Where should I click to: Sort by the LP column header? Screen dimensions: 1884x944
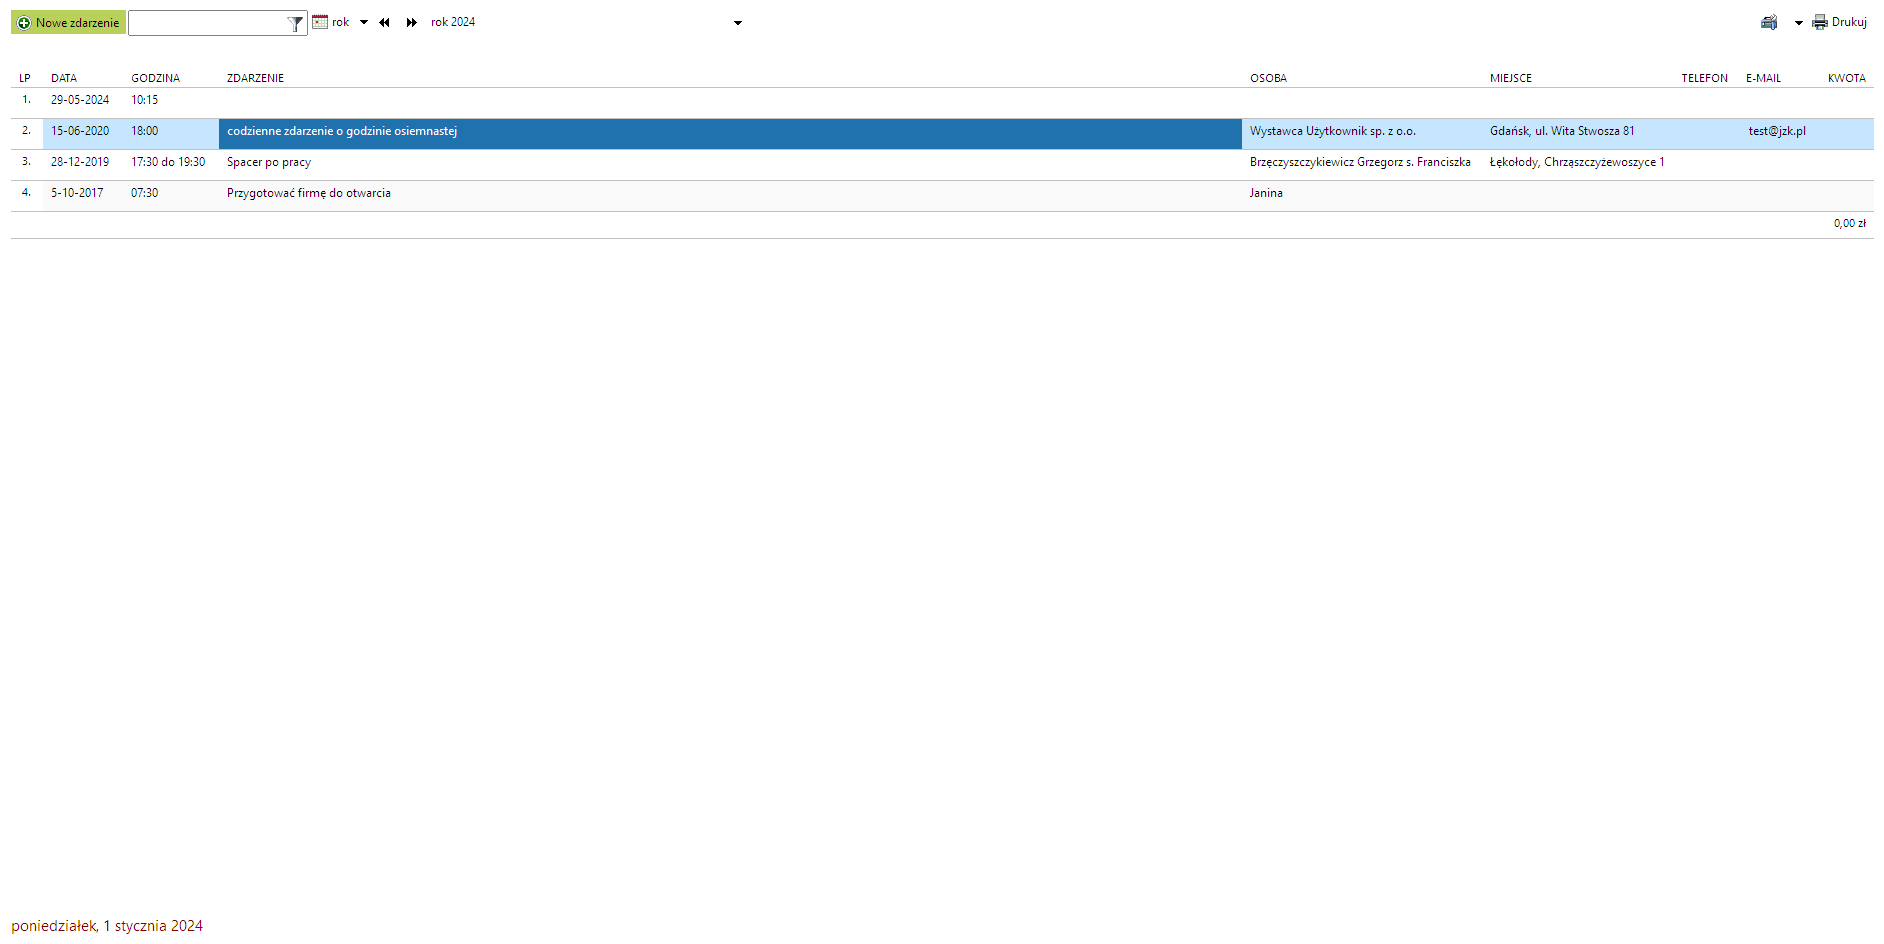click(25, 78)
